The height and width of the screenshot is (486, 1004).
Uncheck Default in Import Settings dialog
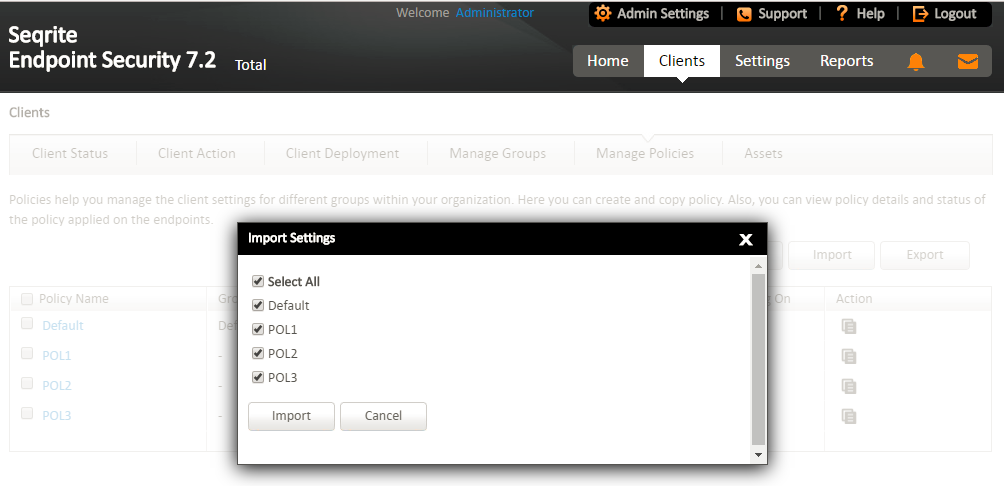tap(258, 305)
